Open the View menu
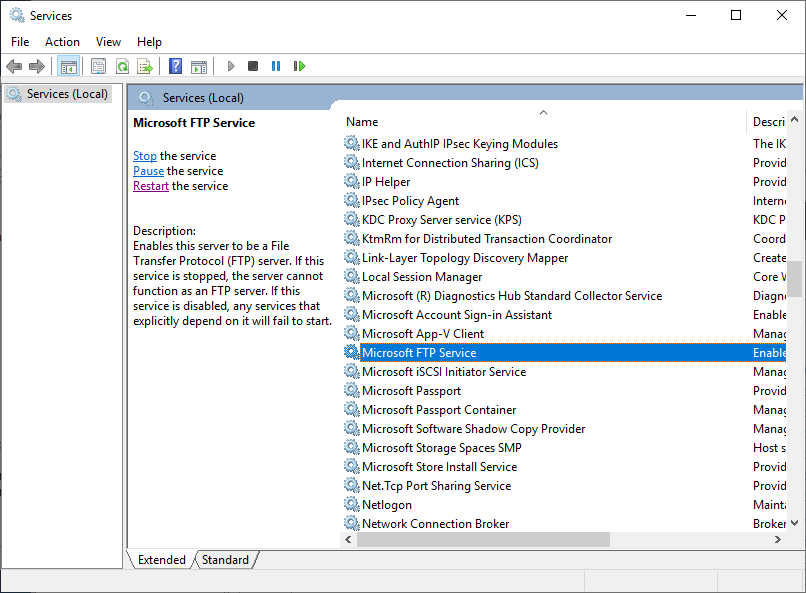The height and width of the screenshot is (593, 806). (108, 42)
